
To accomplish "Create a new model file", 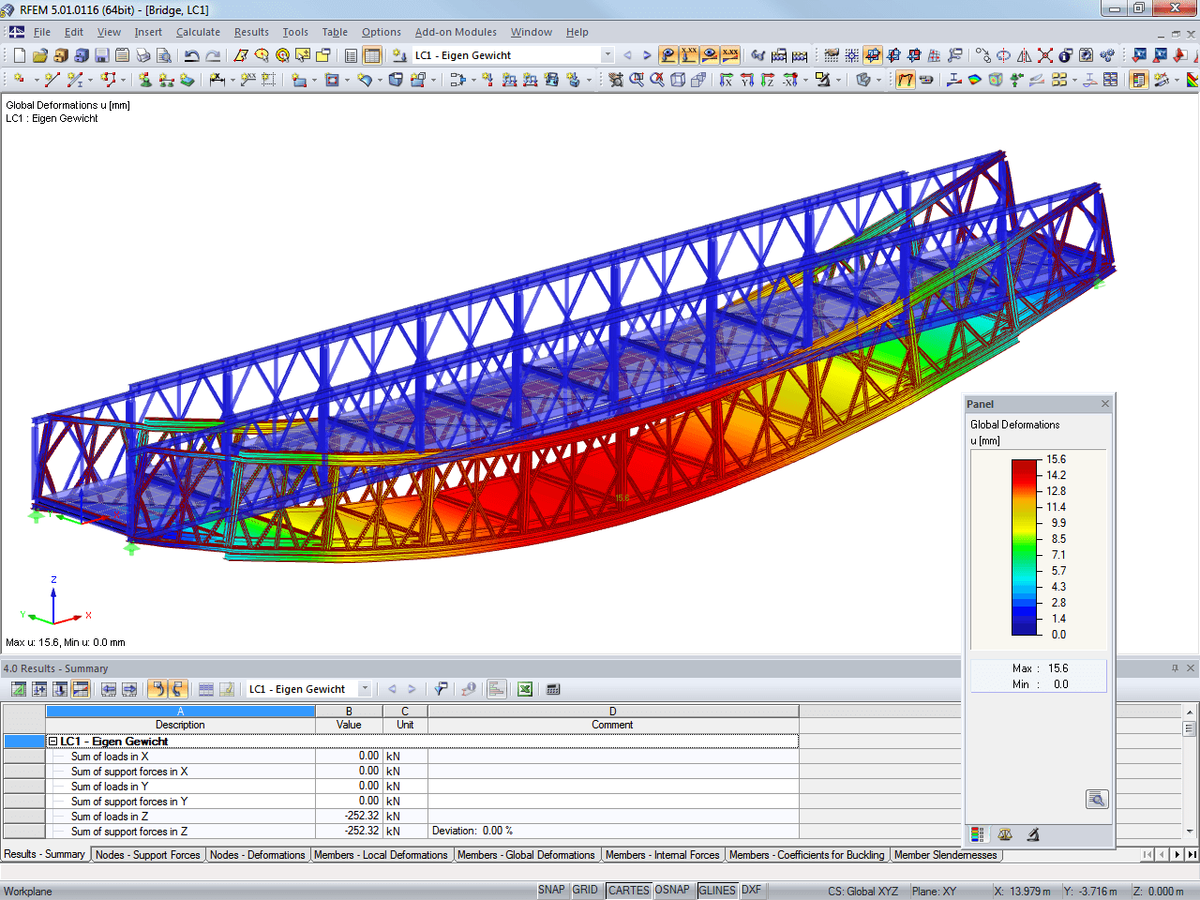I will [20, 55].
